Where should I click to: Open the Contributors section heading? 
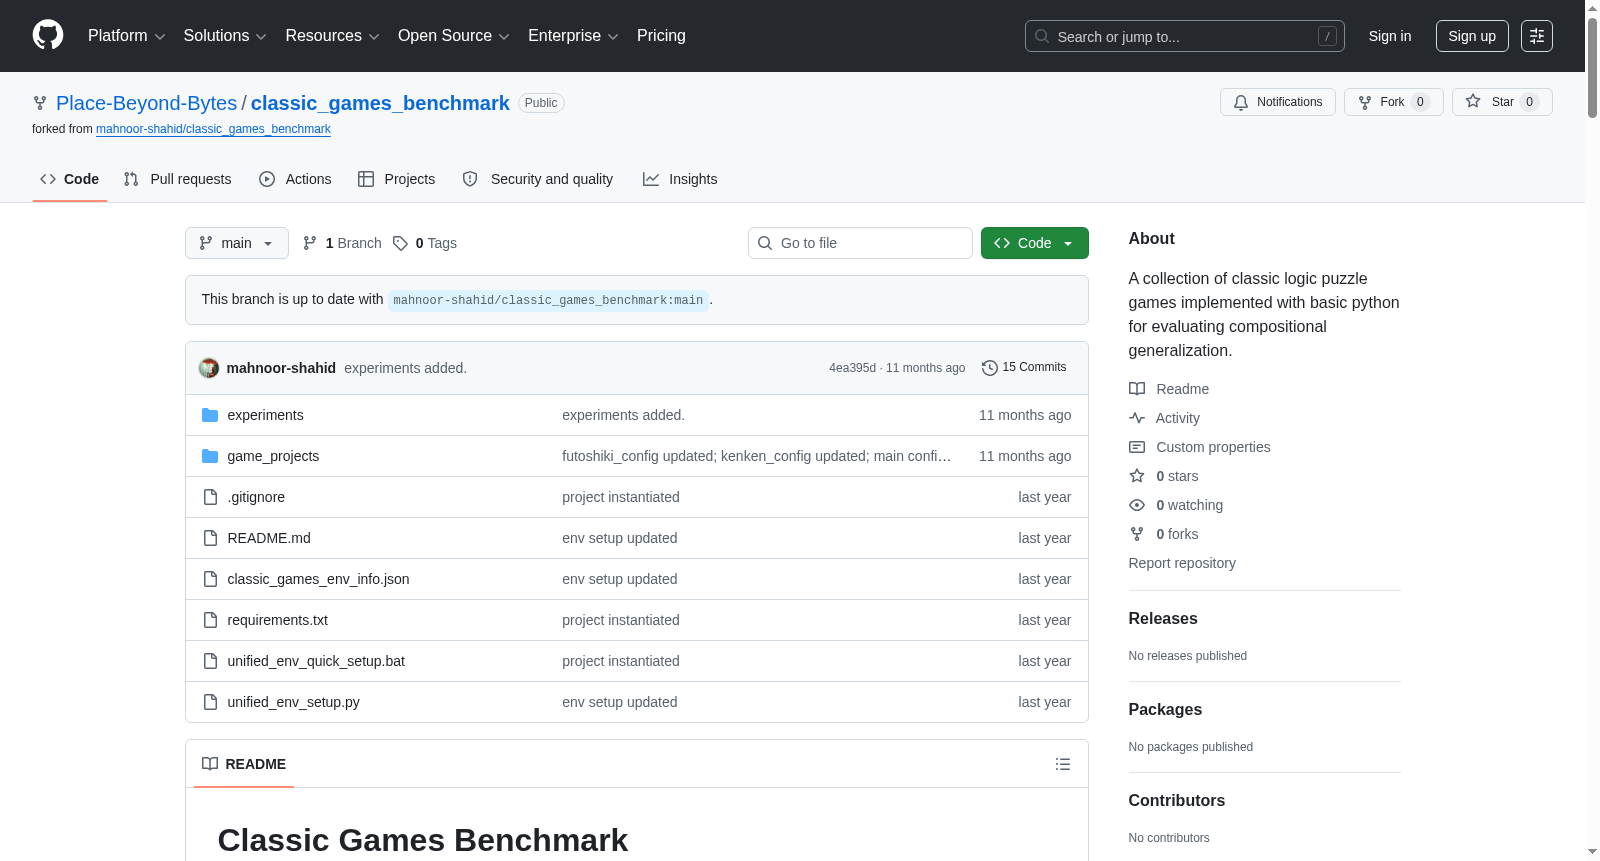pos(1177,801)
